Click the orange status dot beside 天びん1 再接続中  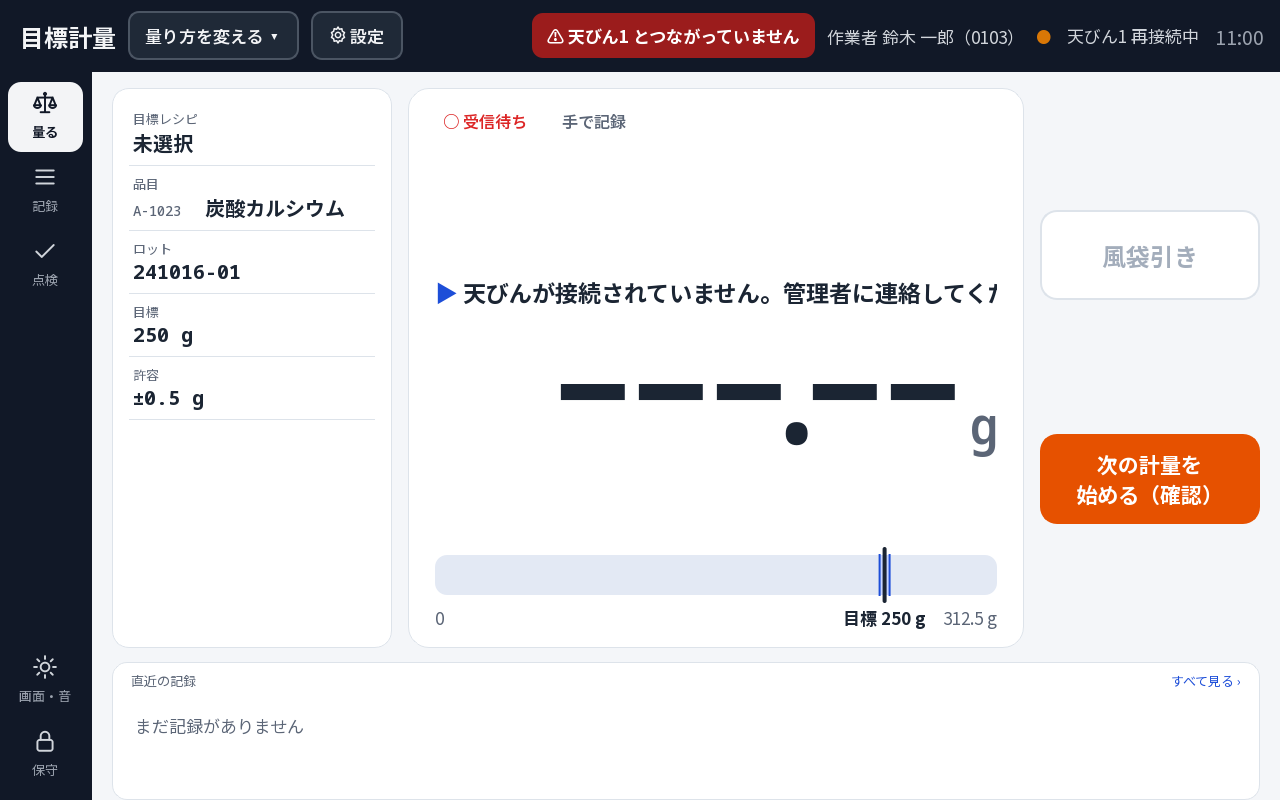coord(1044,37)
